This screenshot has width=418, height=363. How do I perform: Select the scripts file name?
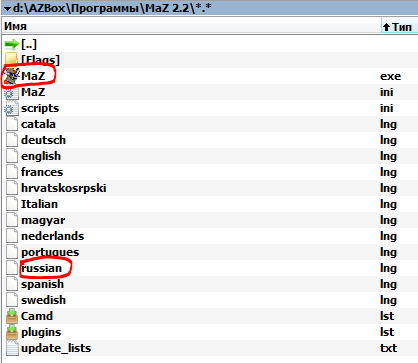click(x=40, y=108)
